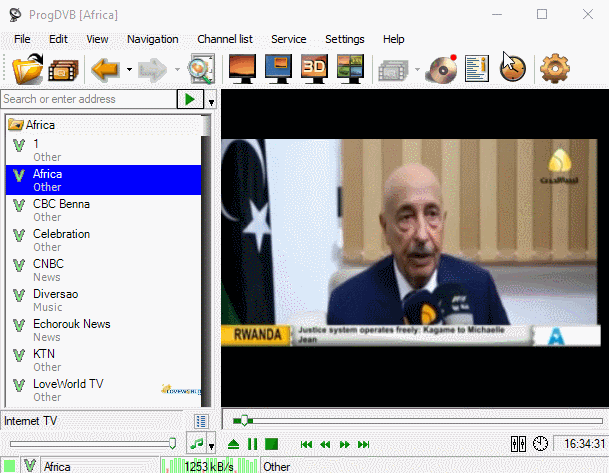Click the small clock timer icon
609x473 pixels.
pos(540,443)
